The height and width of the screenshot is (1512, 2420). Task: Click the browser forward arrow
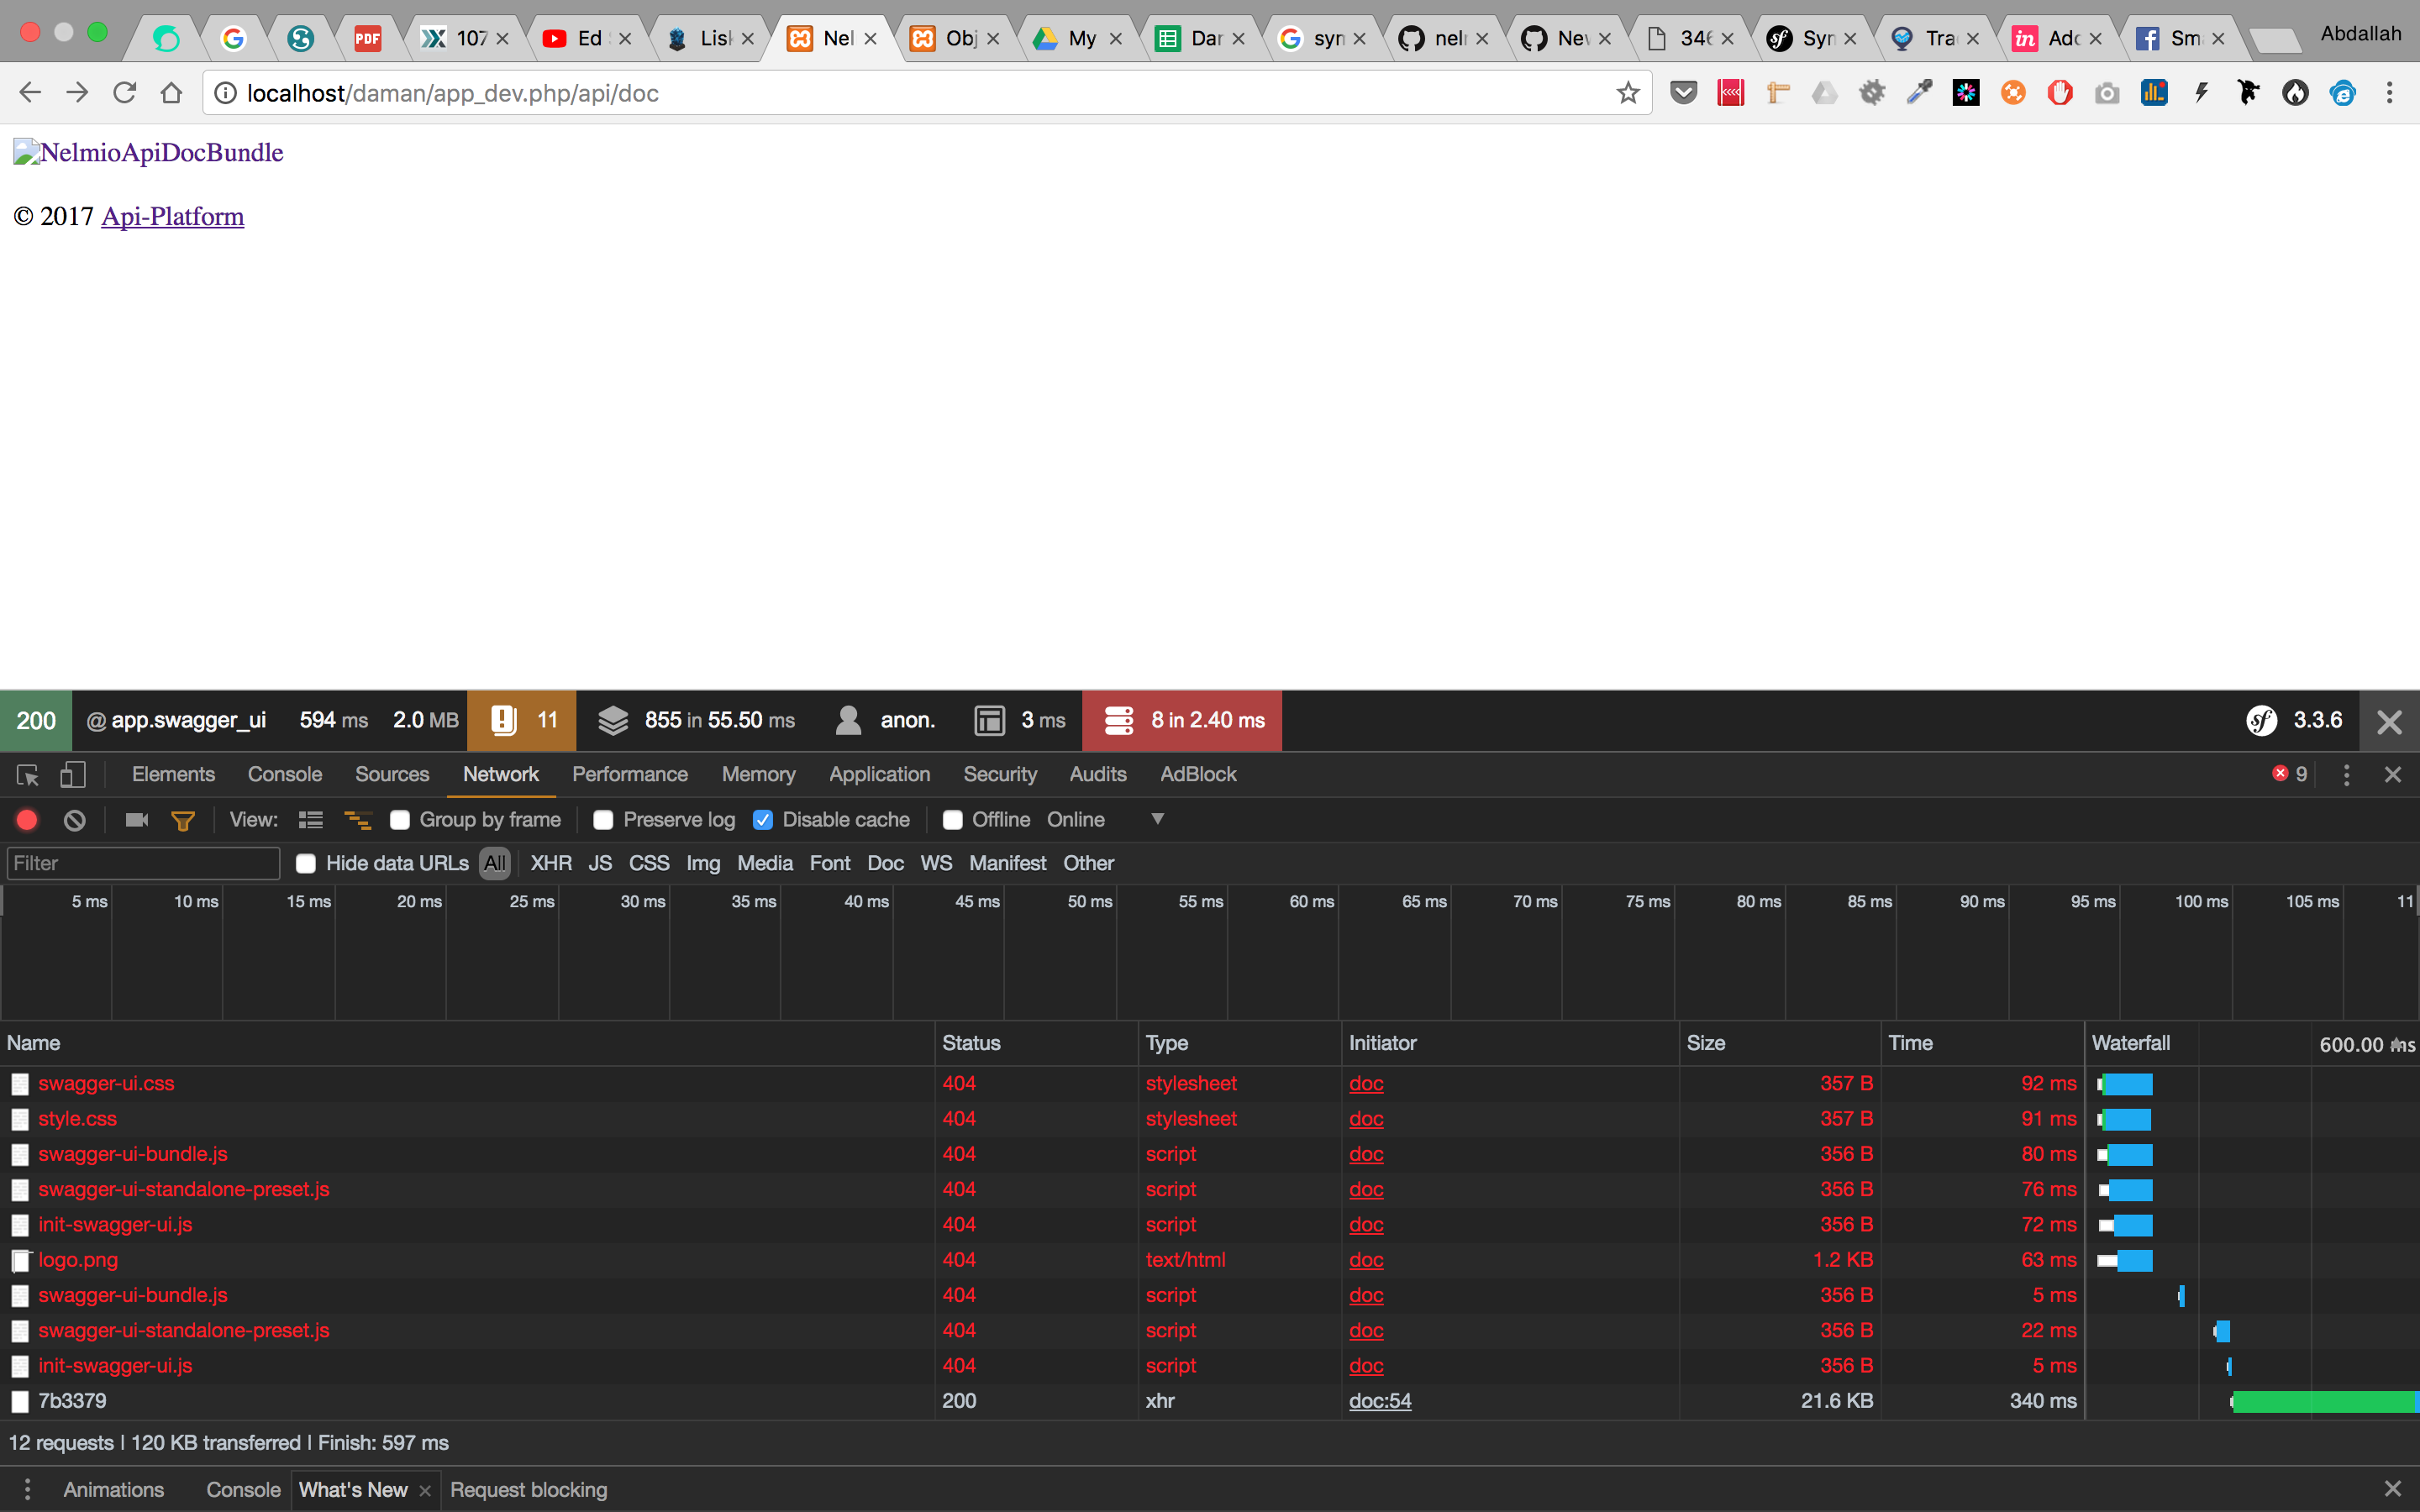coord(77,93)
